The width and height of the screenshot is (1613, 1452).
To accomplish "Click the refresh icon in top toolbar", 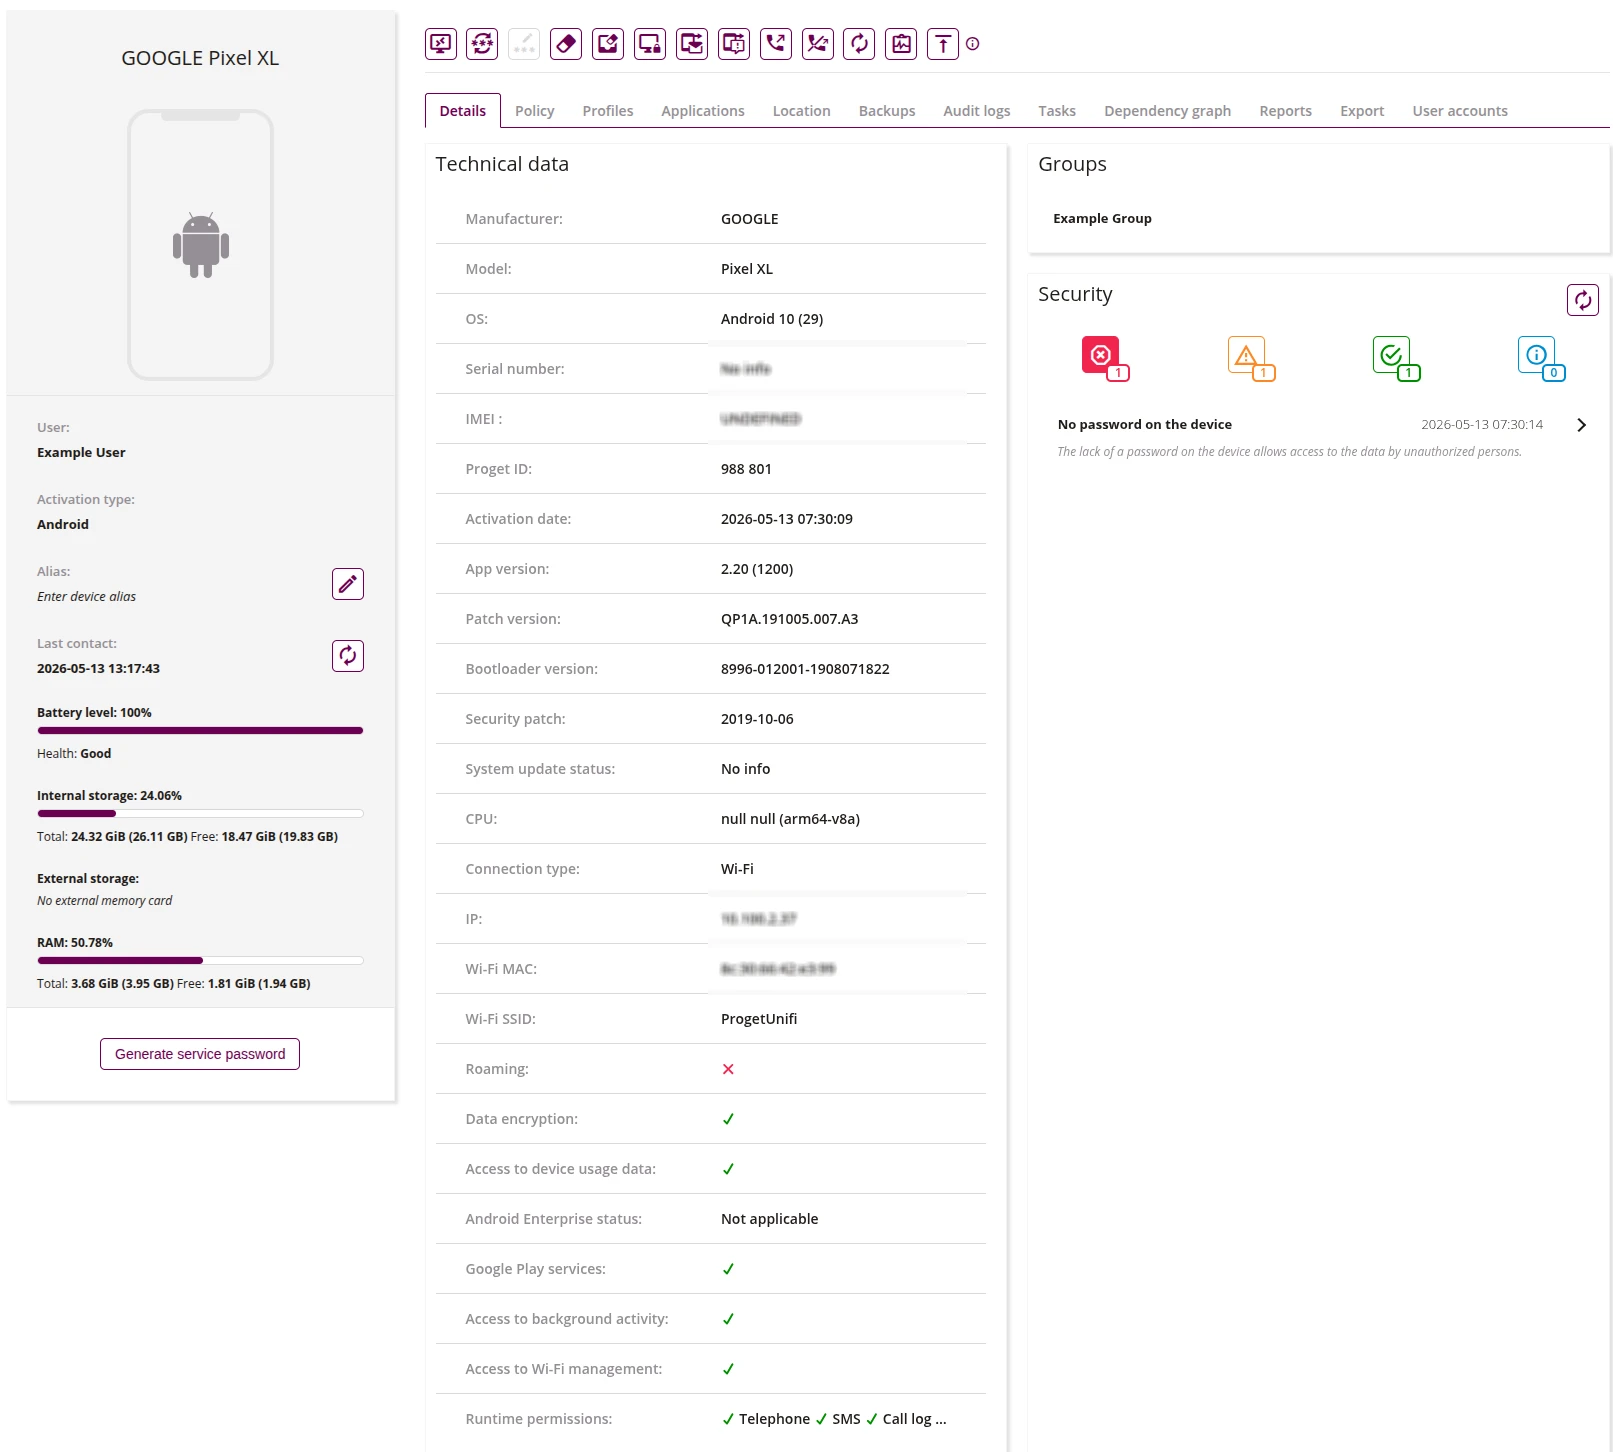I will pyautogui.click(x=859, y=44).
